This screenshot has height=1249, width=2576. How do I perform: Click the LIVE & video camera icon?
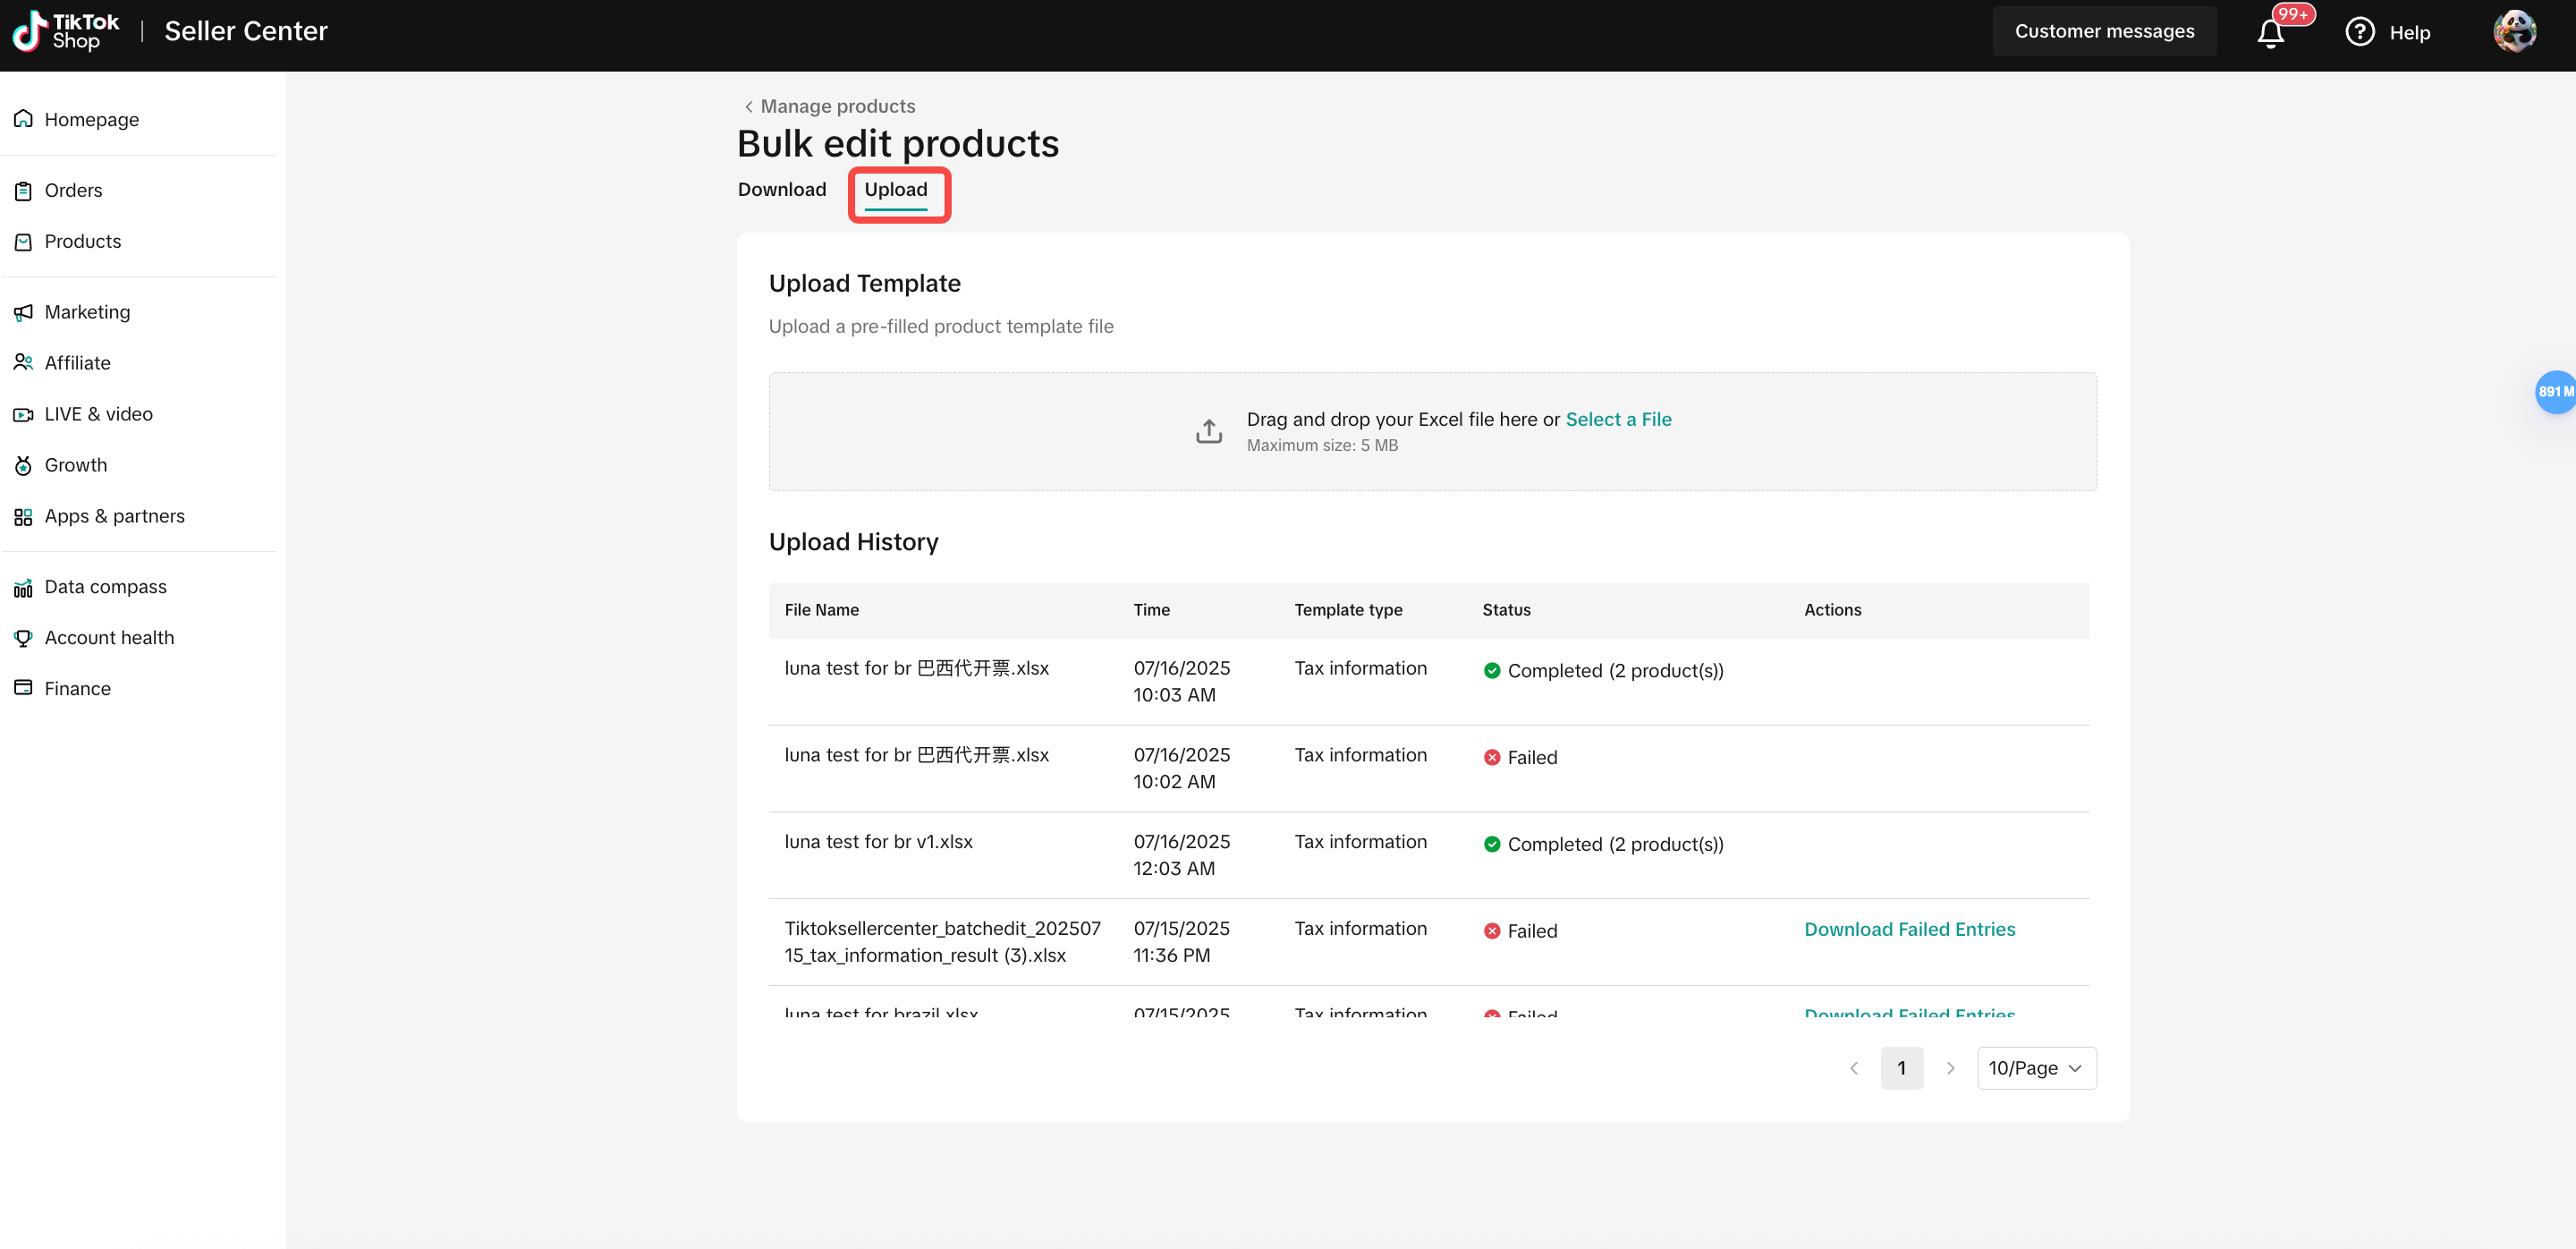pyautogui.click(x=23, y=414)
